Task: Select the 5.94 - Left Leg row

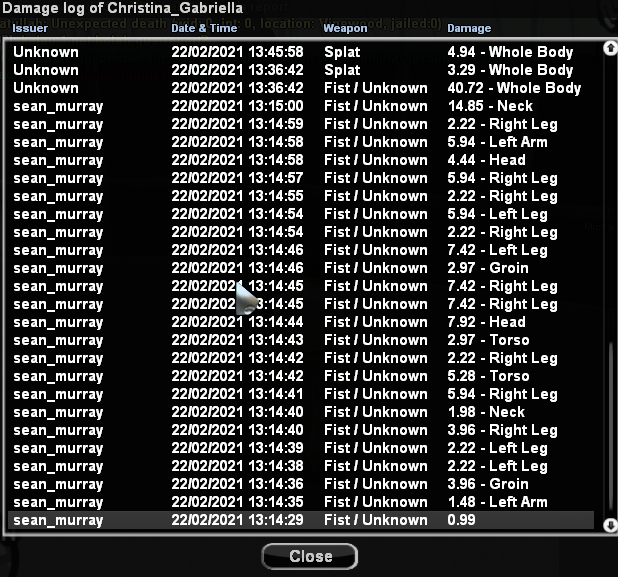Action: coord(301,214)
